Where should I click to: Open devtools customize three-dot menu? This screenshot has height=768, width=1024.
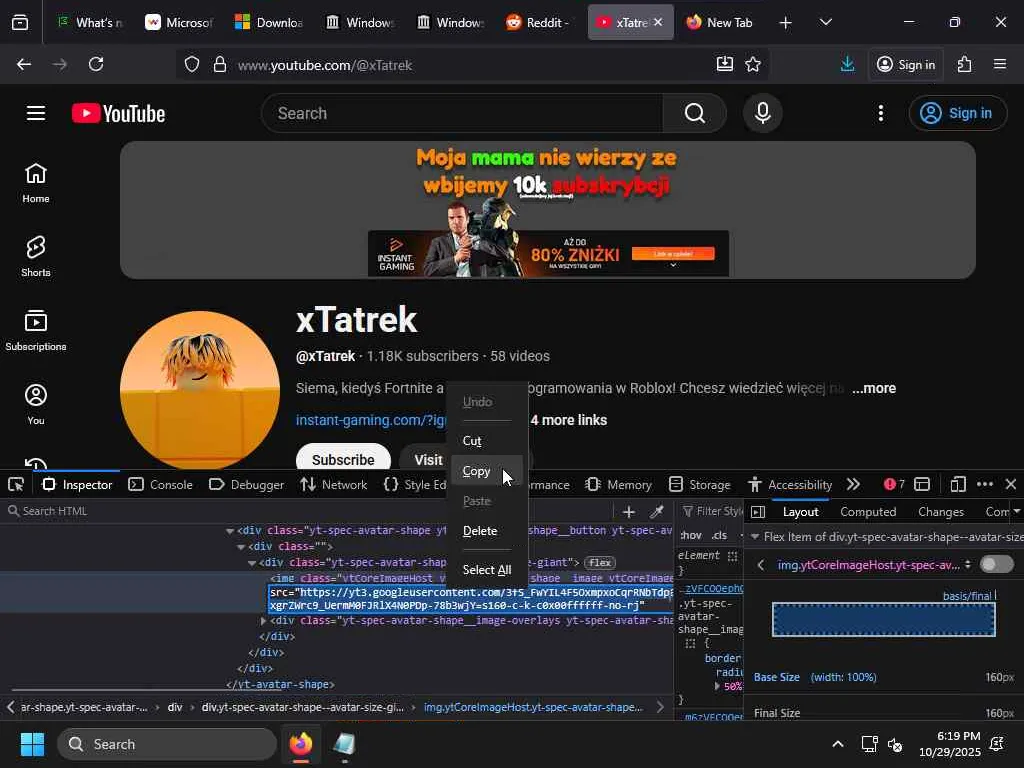tap(985, 485)
